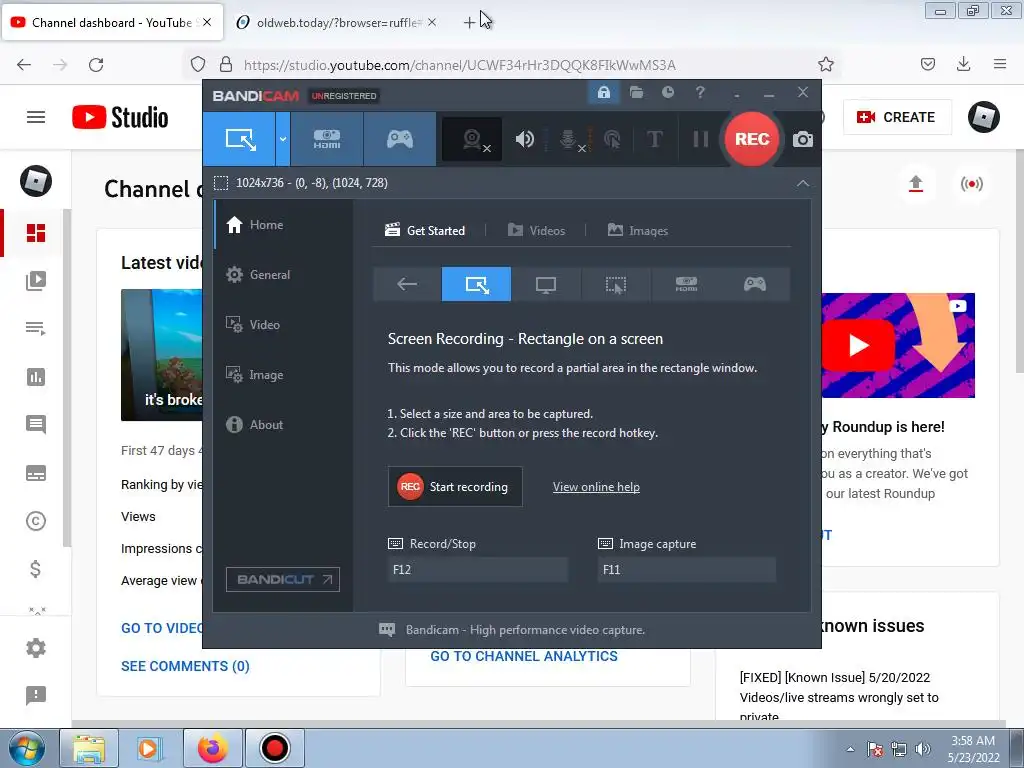The image size is (1024, 768).
Task: Open the output folder icon in Bandicam title bar
Action: click(x=636, y=92)
